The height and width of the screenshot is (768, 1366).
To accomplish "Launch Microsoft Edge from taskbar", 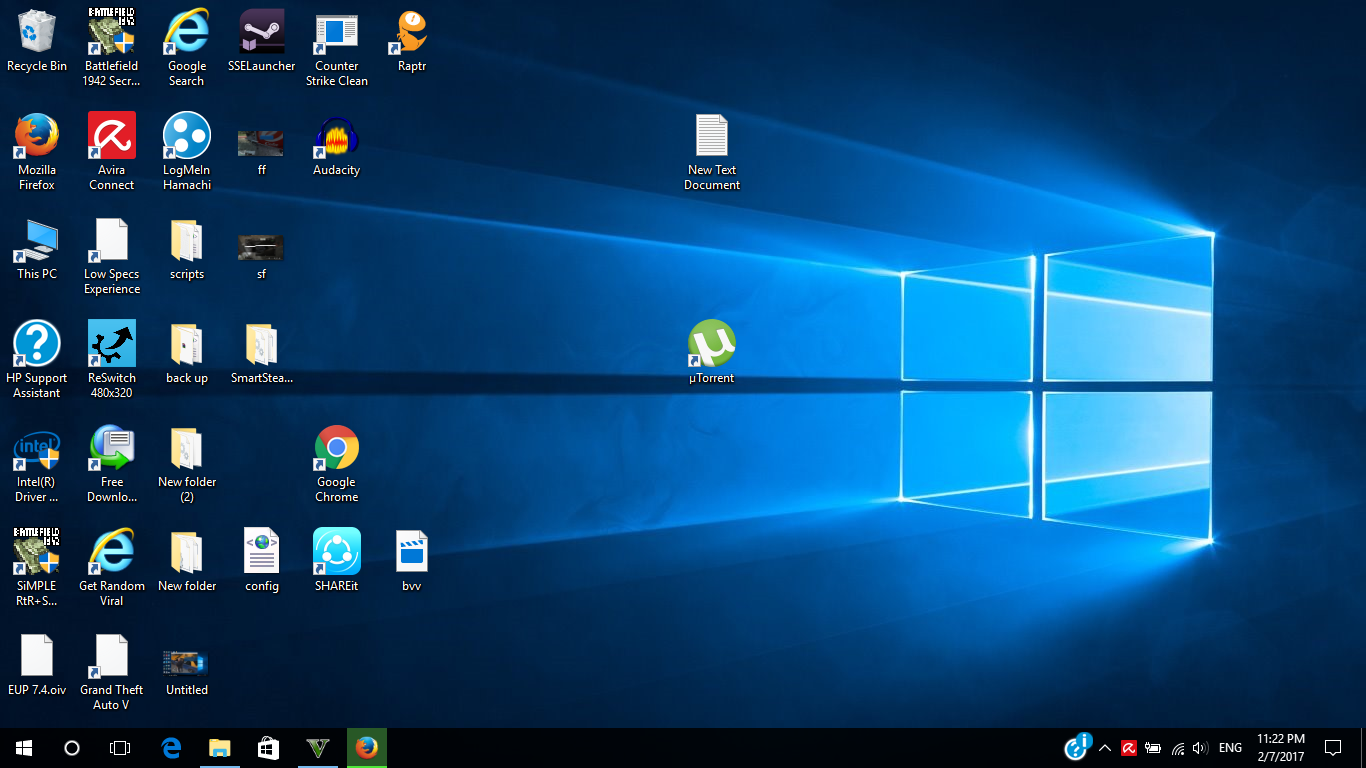I will pos(171,748).
